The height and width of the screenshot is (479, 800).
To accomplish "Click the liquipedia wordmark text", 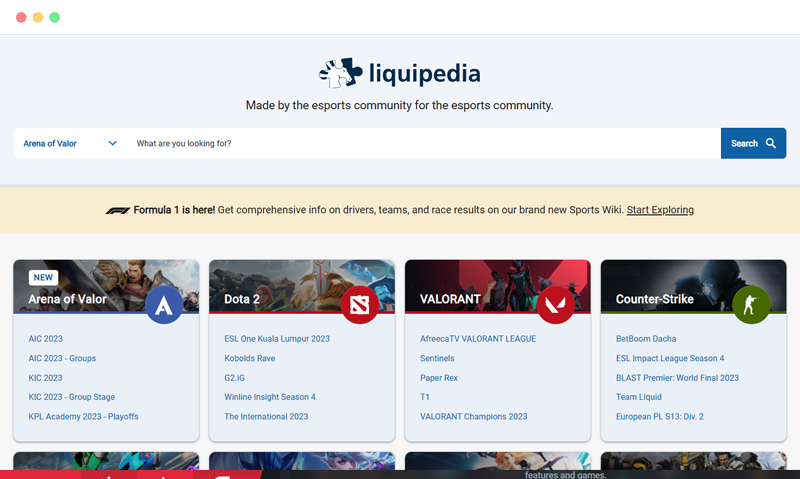I will pos(424,74).
